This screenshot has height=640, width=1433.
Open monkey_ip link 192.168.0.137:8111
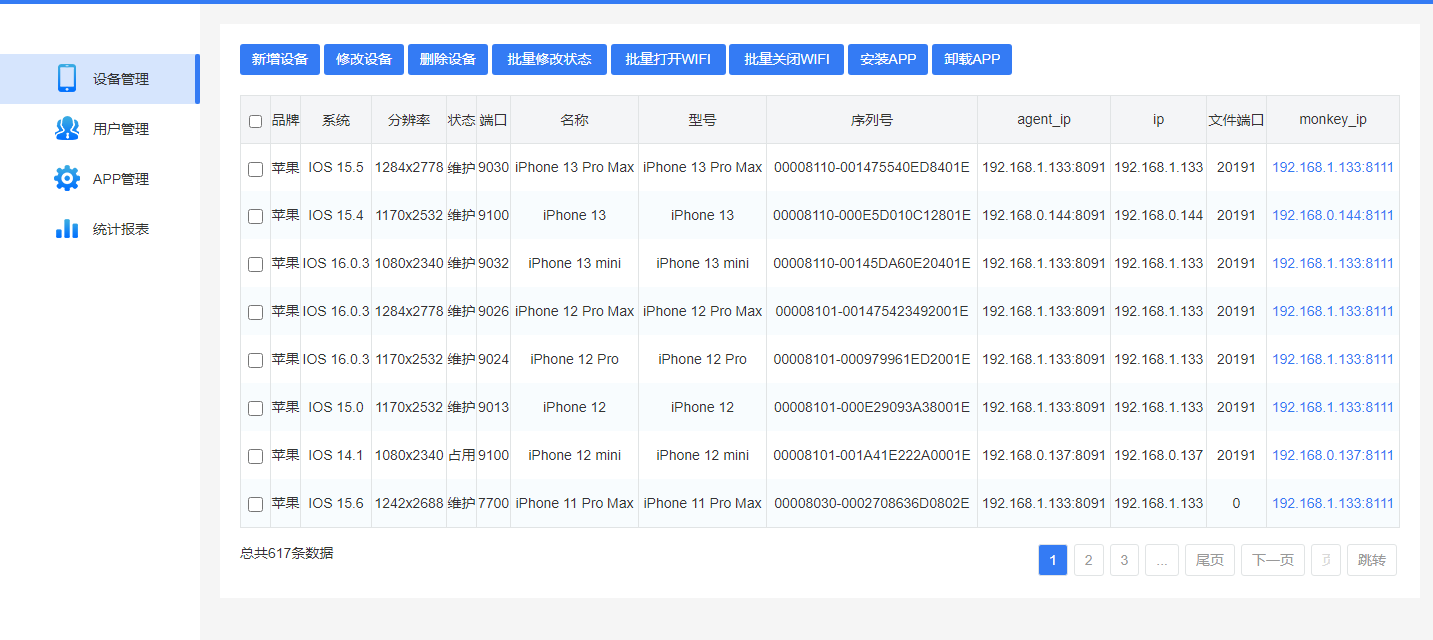click(1332, 455)
